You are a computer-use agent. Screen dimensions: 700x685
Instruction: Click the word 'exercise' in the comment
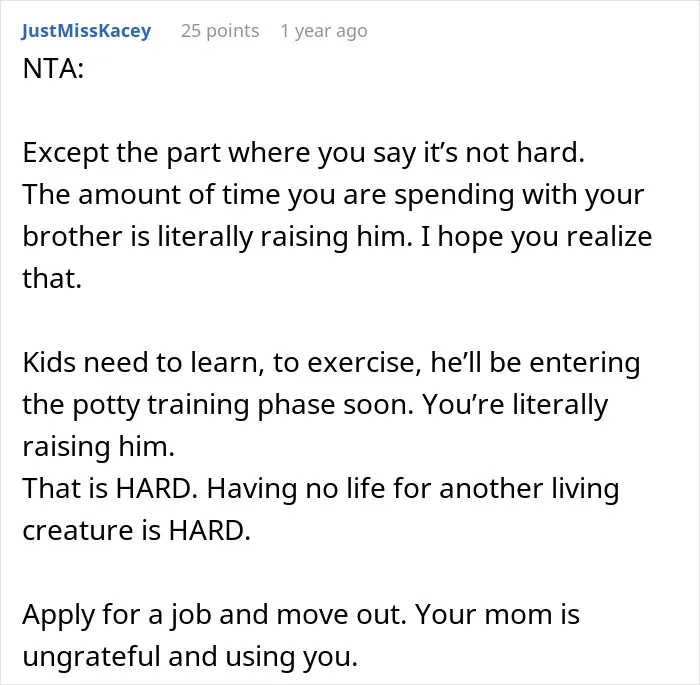(361, 363)
